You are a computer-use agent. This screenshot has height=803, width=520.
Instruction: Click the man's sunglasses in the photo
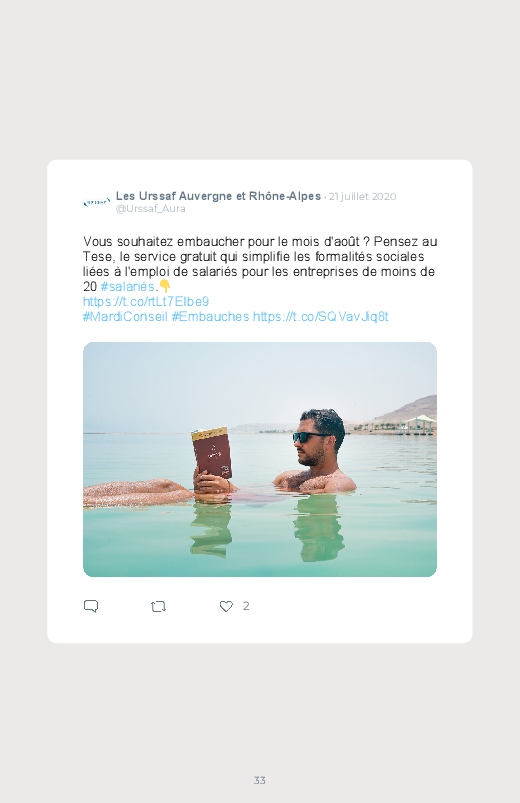point(309,437)
